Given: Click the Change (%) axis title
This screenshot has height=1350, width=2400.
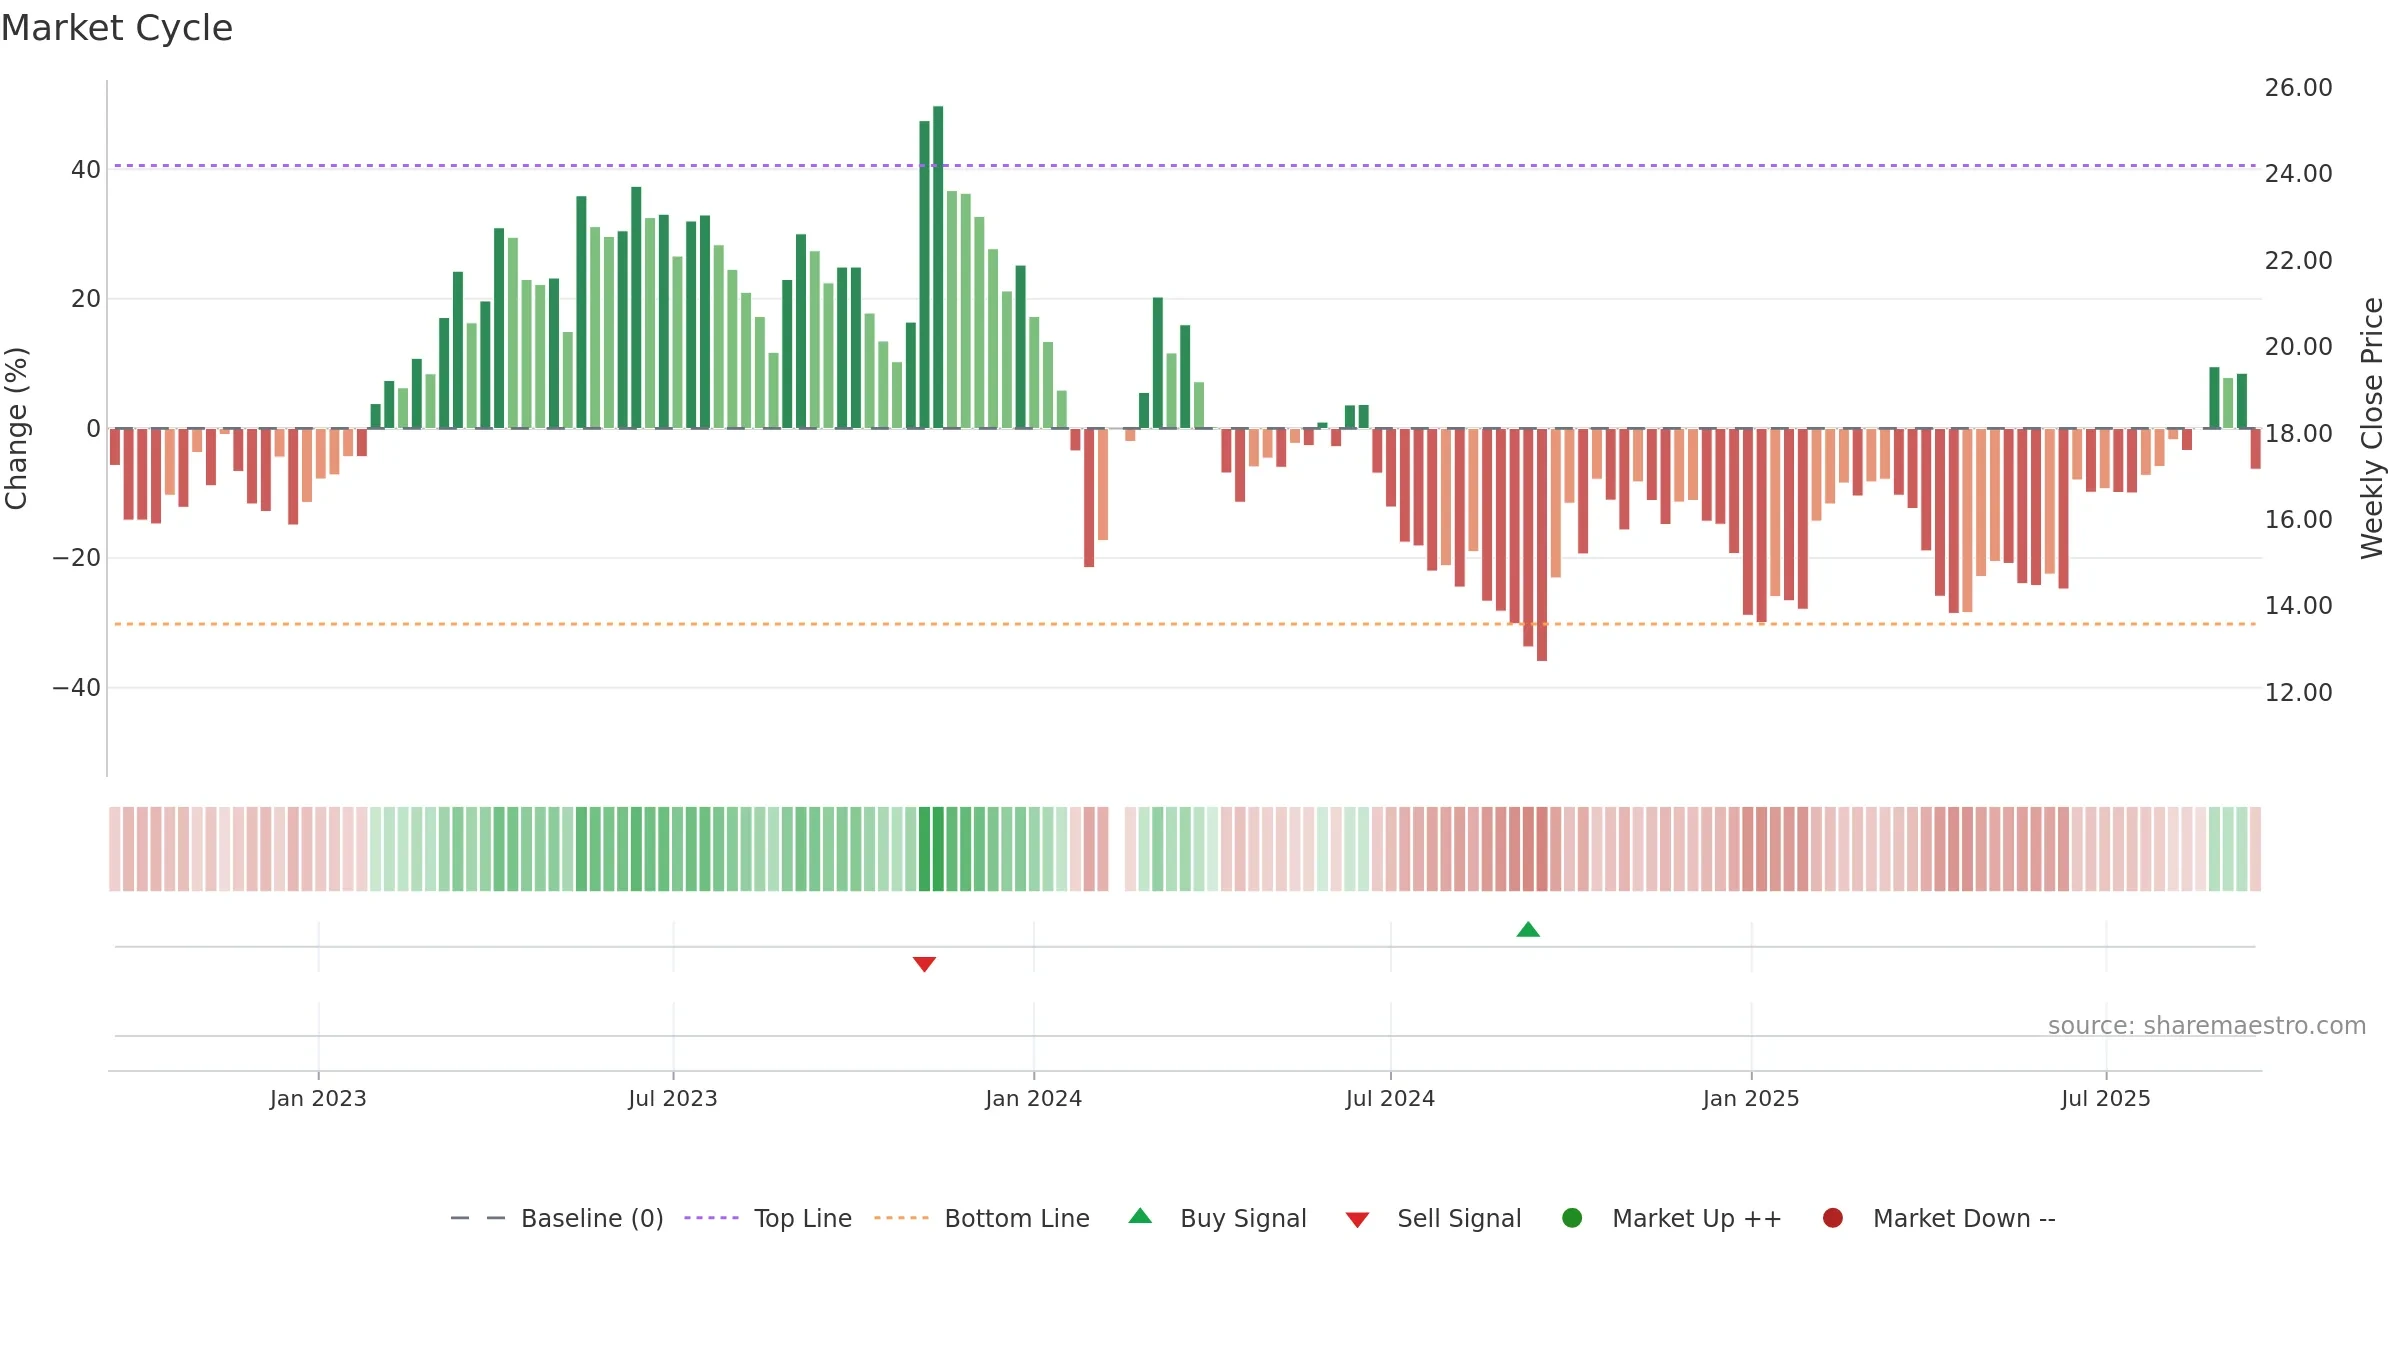Looking at the screenshot, I should pos(16,428).
